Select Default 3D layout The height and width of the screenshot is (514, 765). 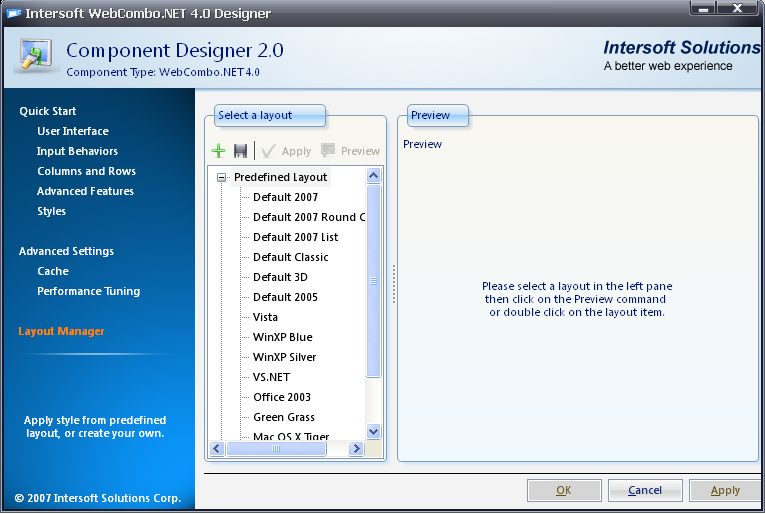(x=280, y=277)
